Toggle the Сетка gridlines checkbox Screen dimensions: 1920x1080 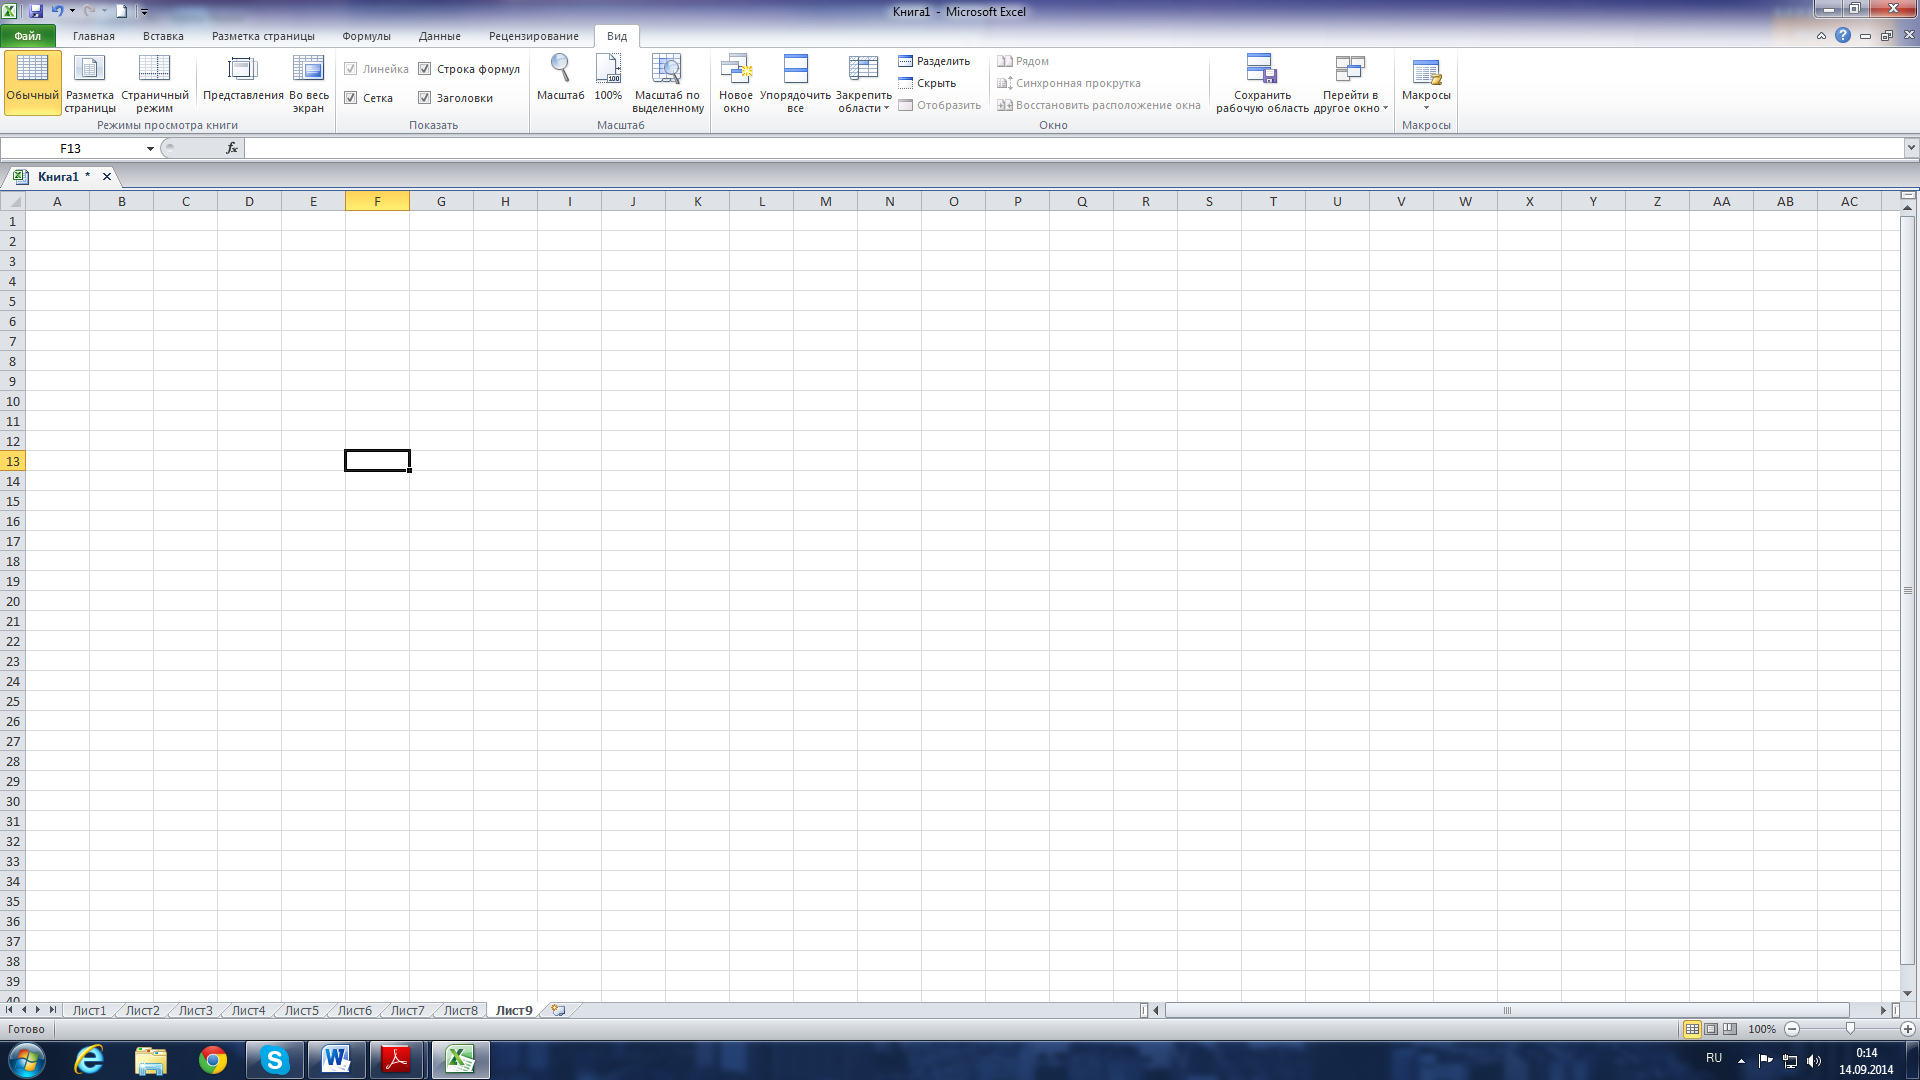351,98
